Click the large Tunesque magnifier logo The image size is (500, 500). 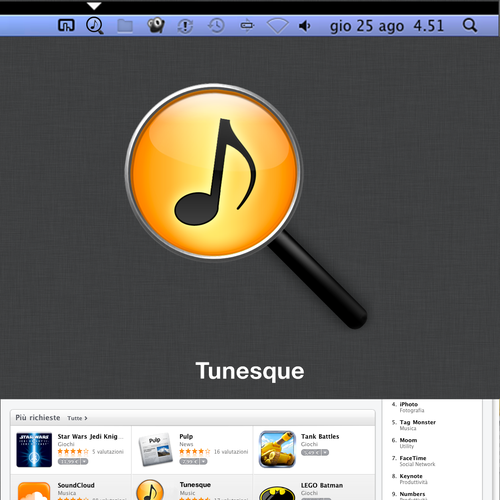point(246,206)
